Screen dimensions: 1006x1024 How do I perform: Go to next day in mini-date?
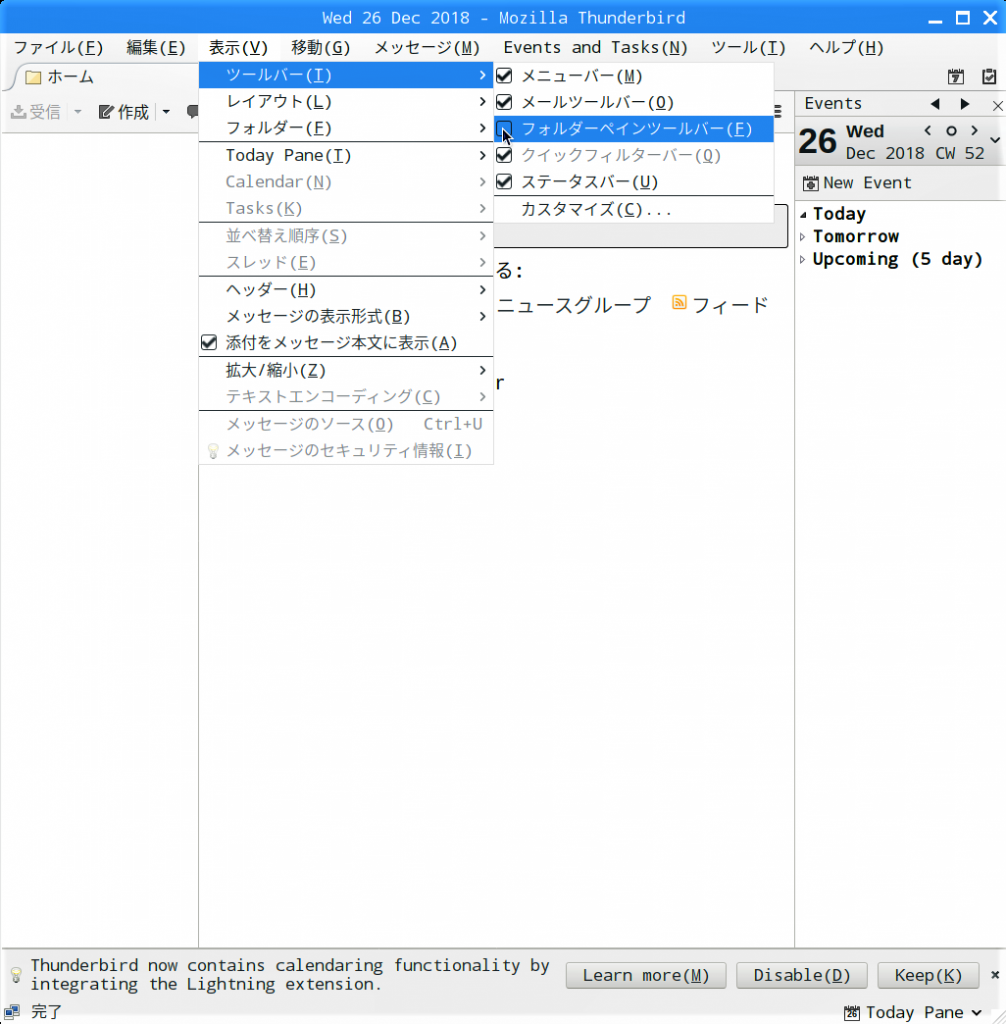[975, 131]
